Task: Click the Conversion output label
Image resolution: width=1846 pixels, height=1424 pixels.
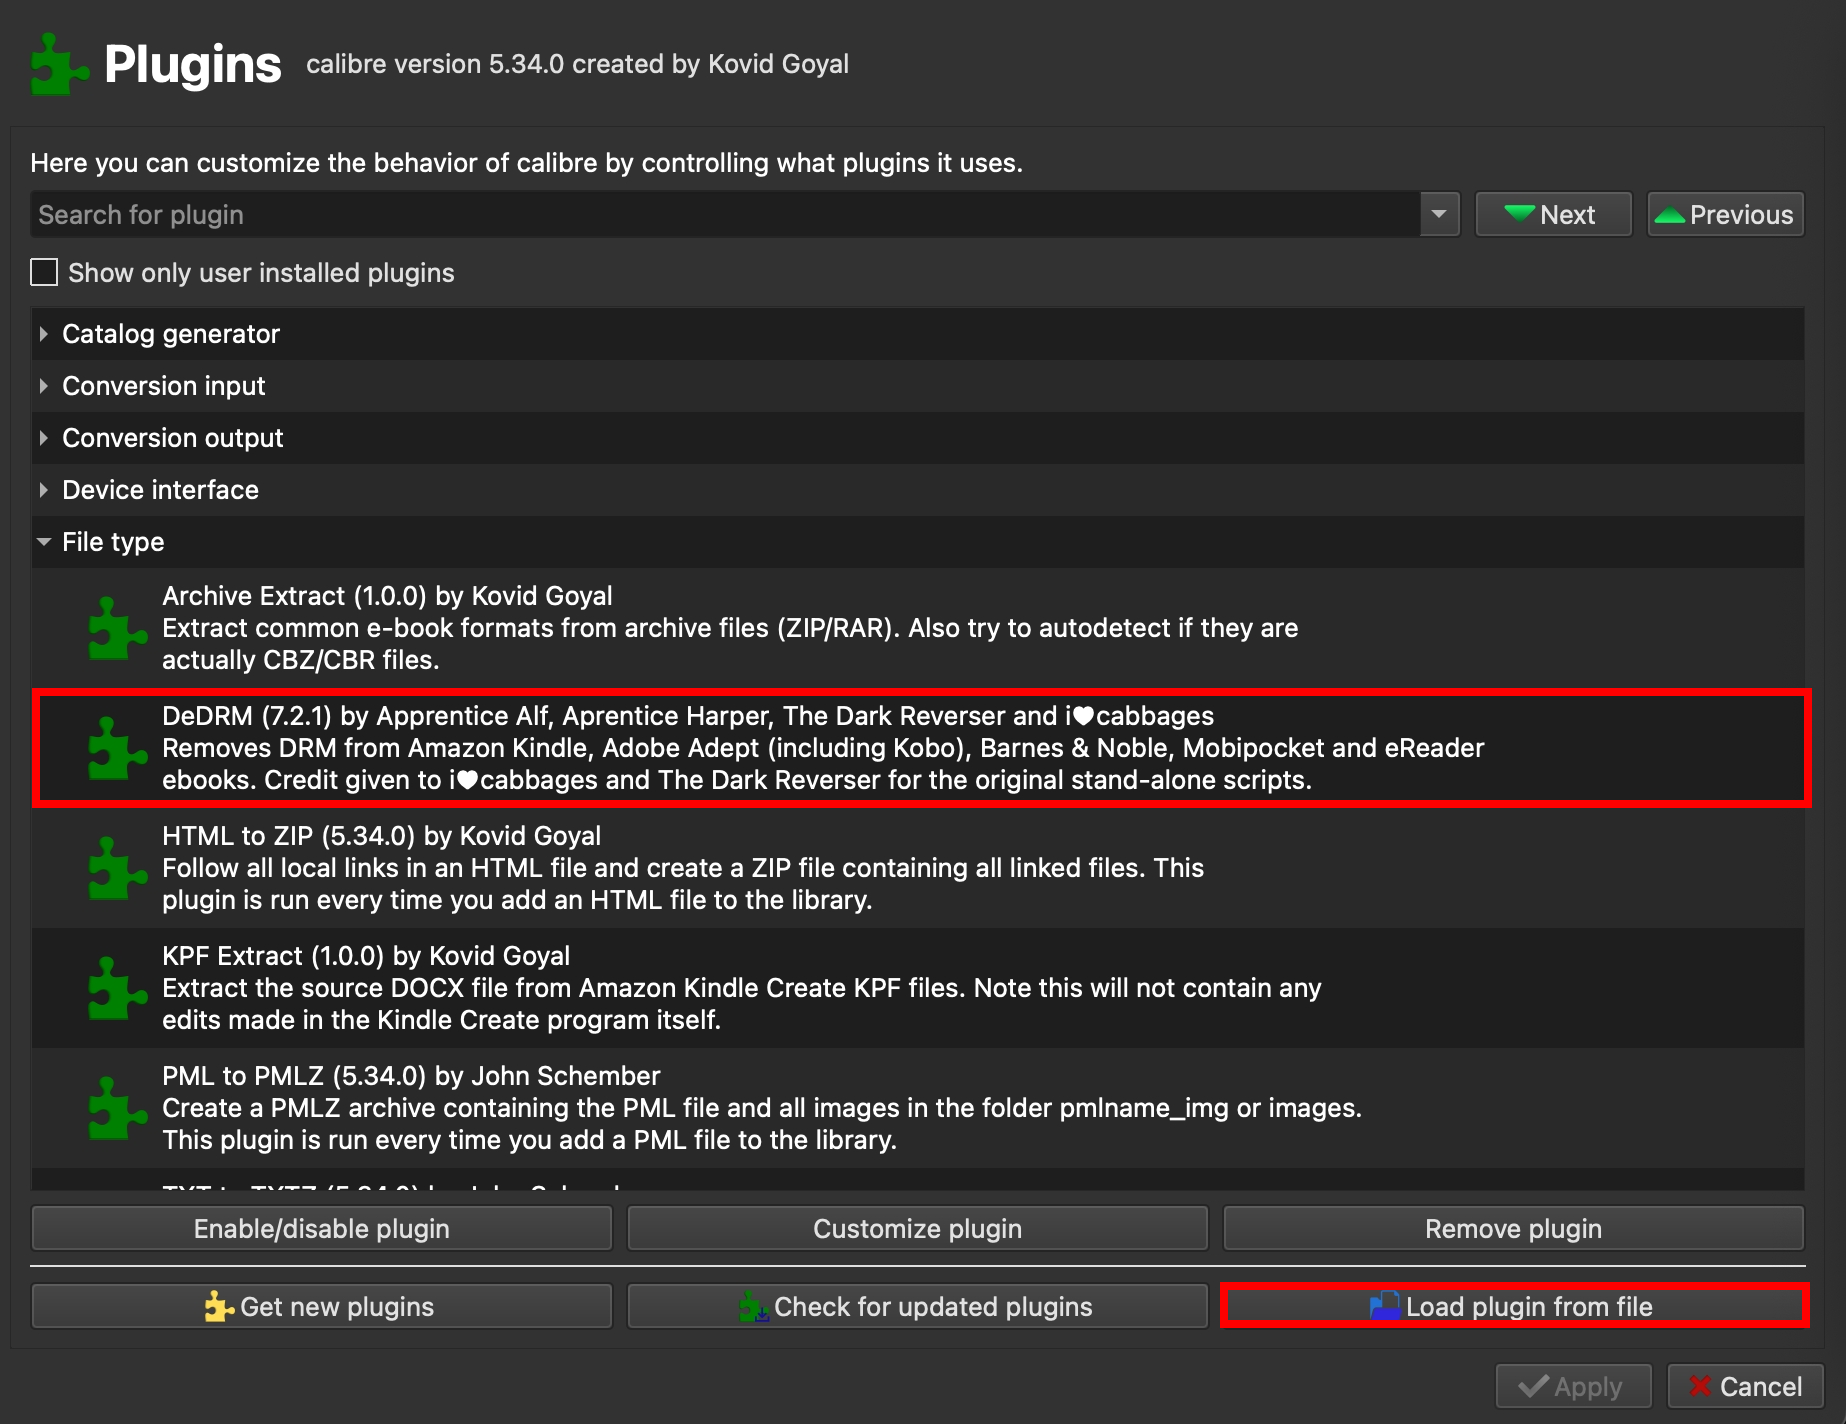Action: pyautogui.click(x=173, y=438)
